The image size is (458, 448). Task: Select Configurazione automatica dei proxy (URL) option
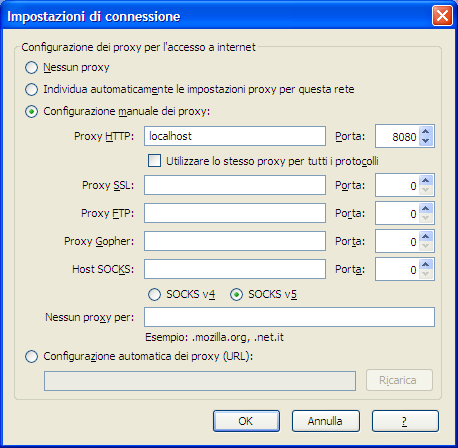pyautogui.click(x=32, y=357)
